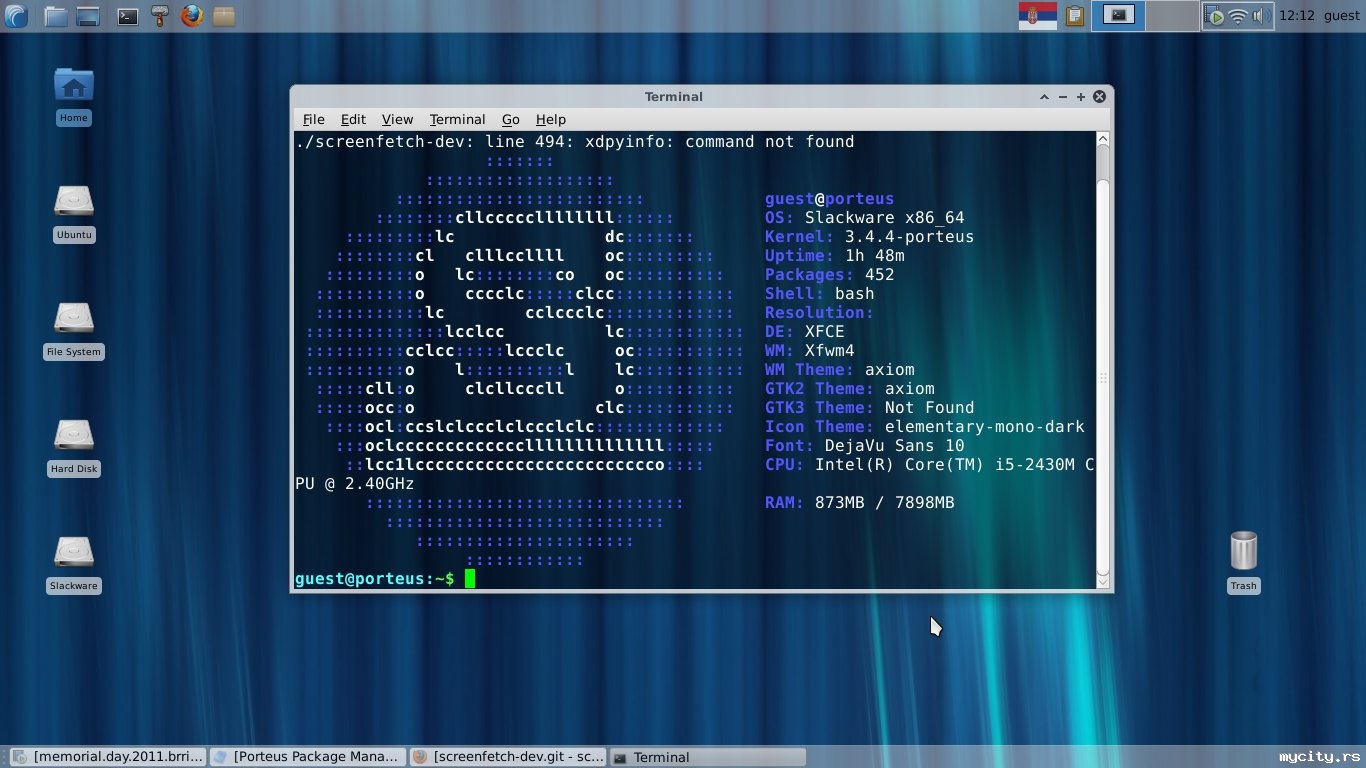Click the 'Packages: 452' line
Viewport: 1366px width, 768px height.
[830, 275]
